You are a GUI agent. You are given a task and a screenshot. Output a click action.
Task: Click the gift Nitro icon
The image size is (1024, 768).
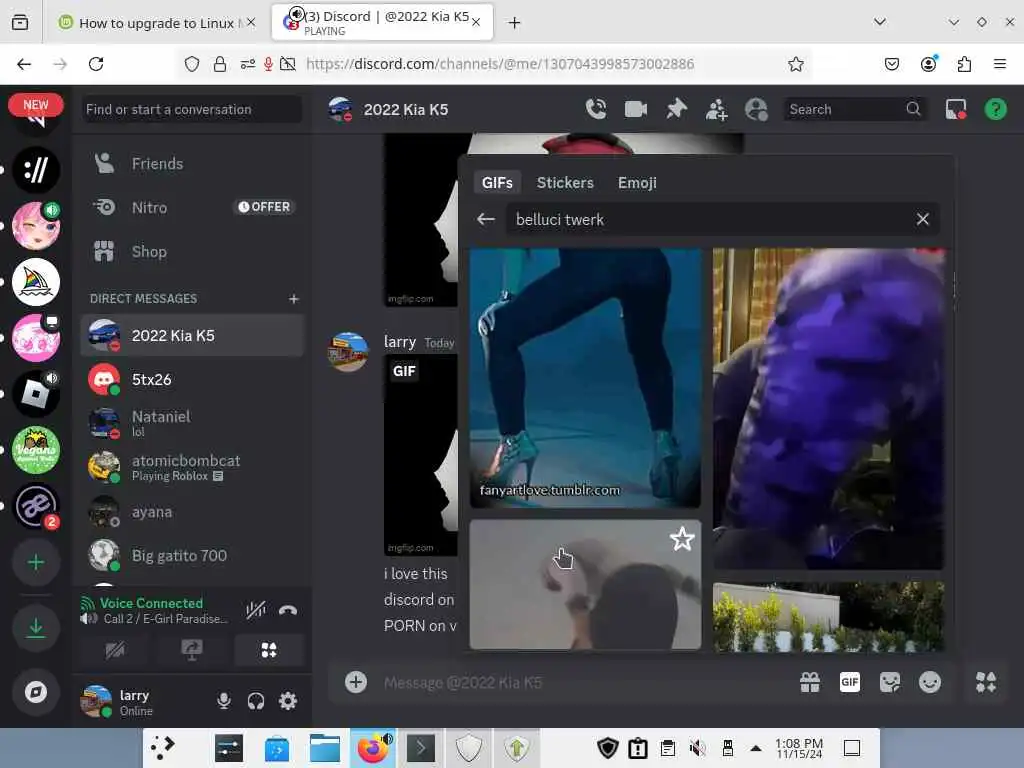tap(810, 682)
